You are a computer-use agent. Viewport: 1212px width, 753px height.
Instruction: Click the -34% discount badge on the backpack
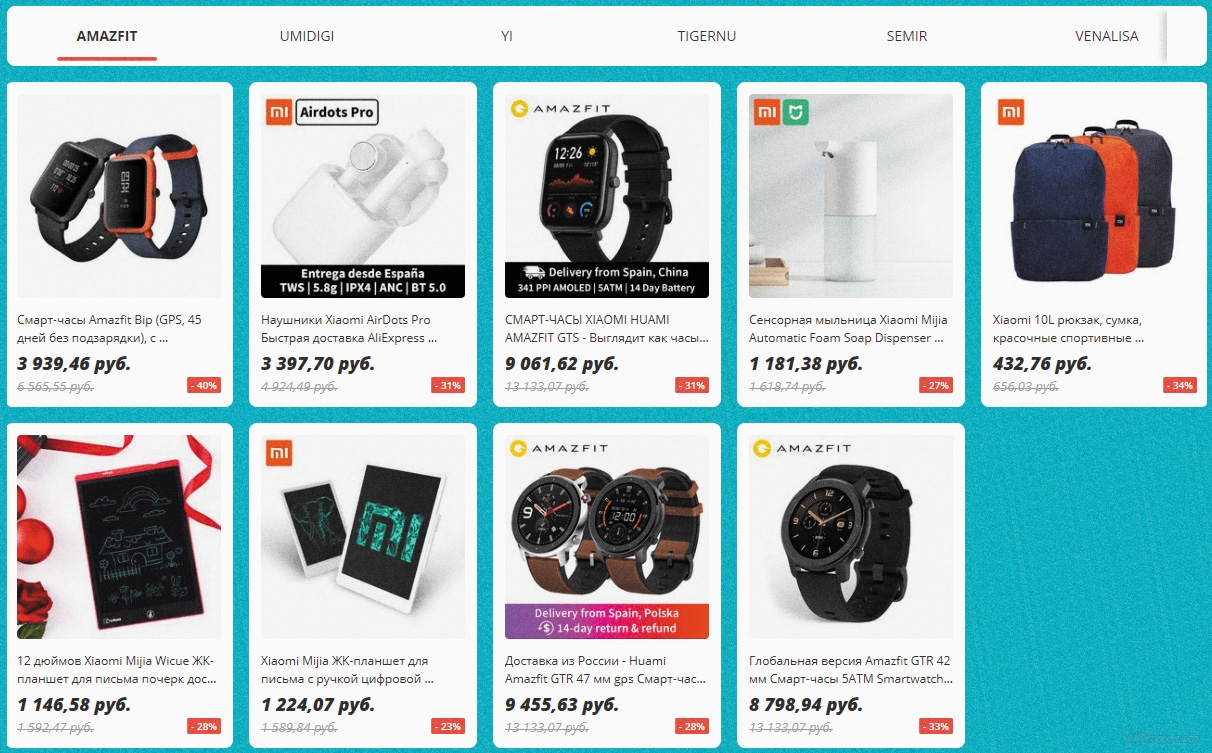[x=1180, y=385]
